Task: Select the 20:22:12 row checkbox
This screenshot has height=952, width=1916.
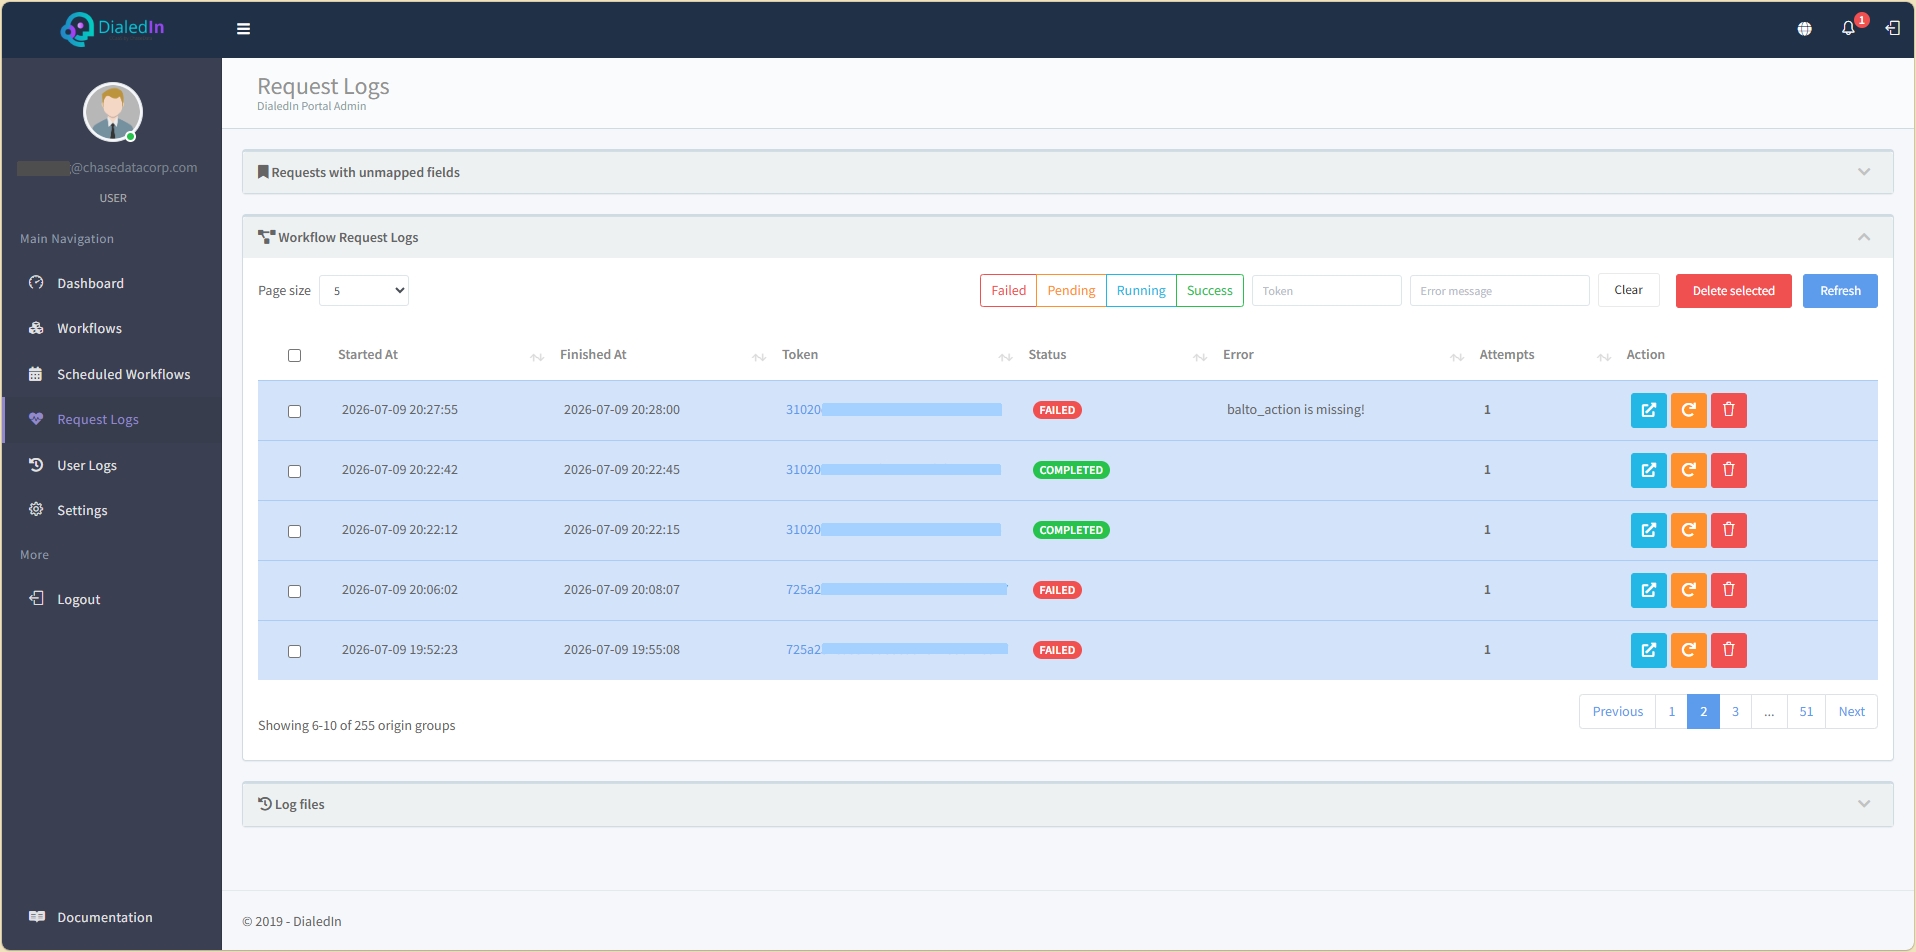Action: [294, 531]
